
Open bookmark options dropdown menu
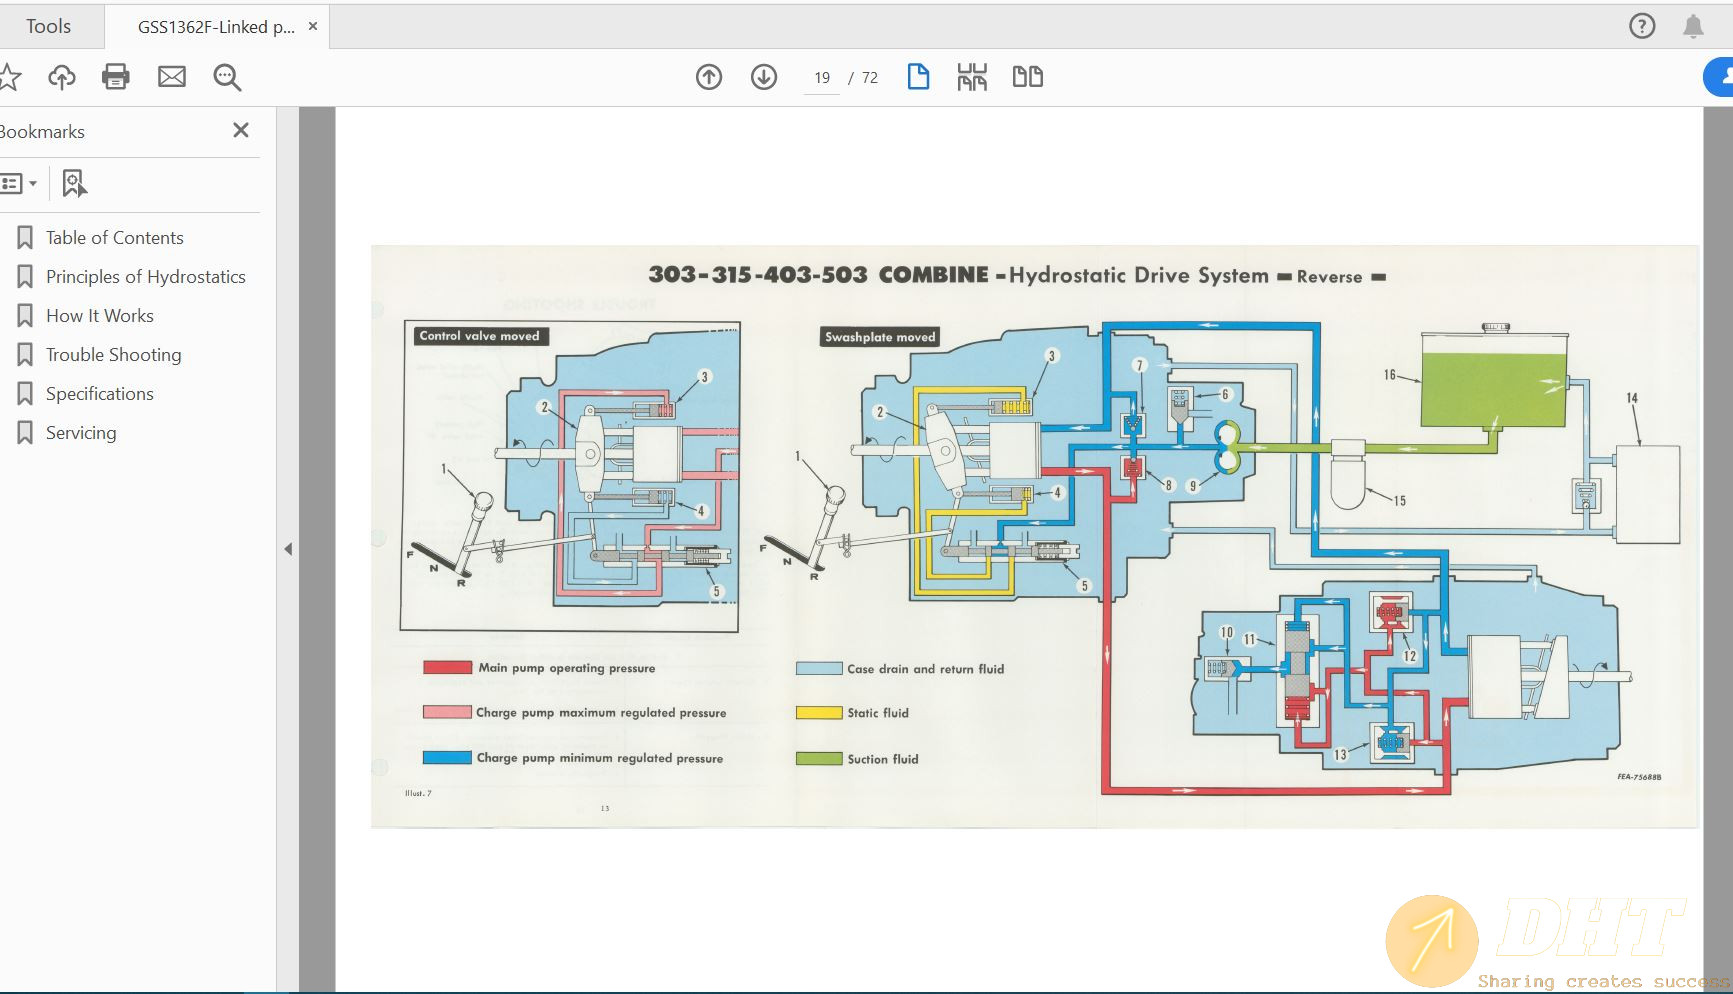point(19,183)
